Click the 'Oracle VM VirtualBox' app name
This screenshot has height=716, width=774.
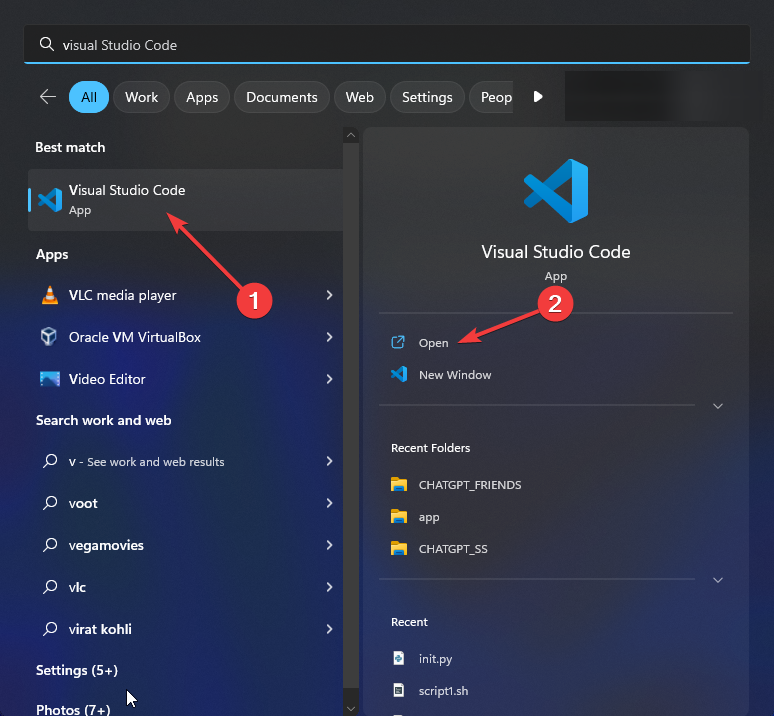click(135, 337)
